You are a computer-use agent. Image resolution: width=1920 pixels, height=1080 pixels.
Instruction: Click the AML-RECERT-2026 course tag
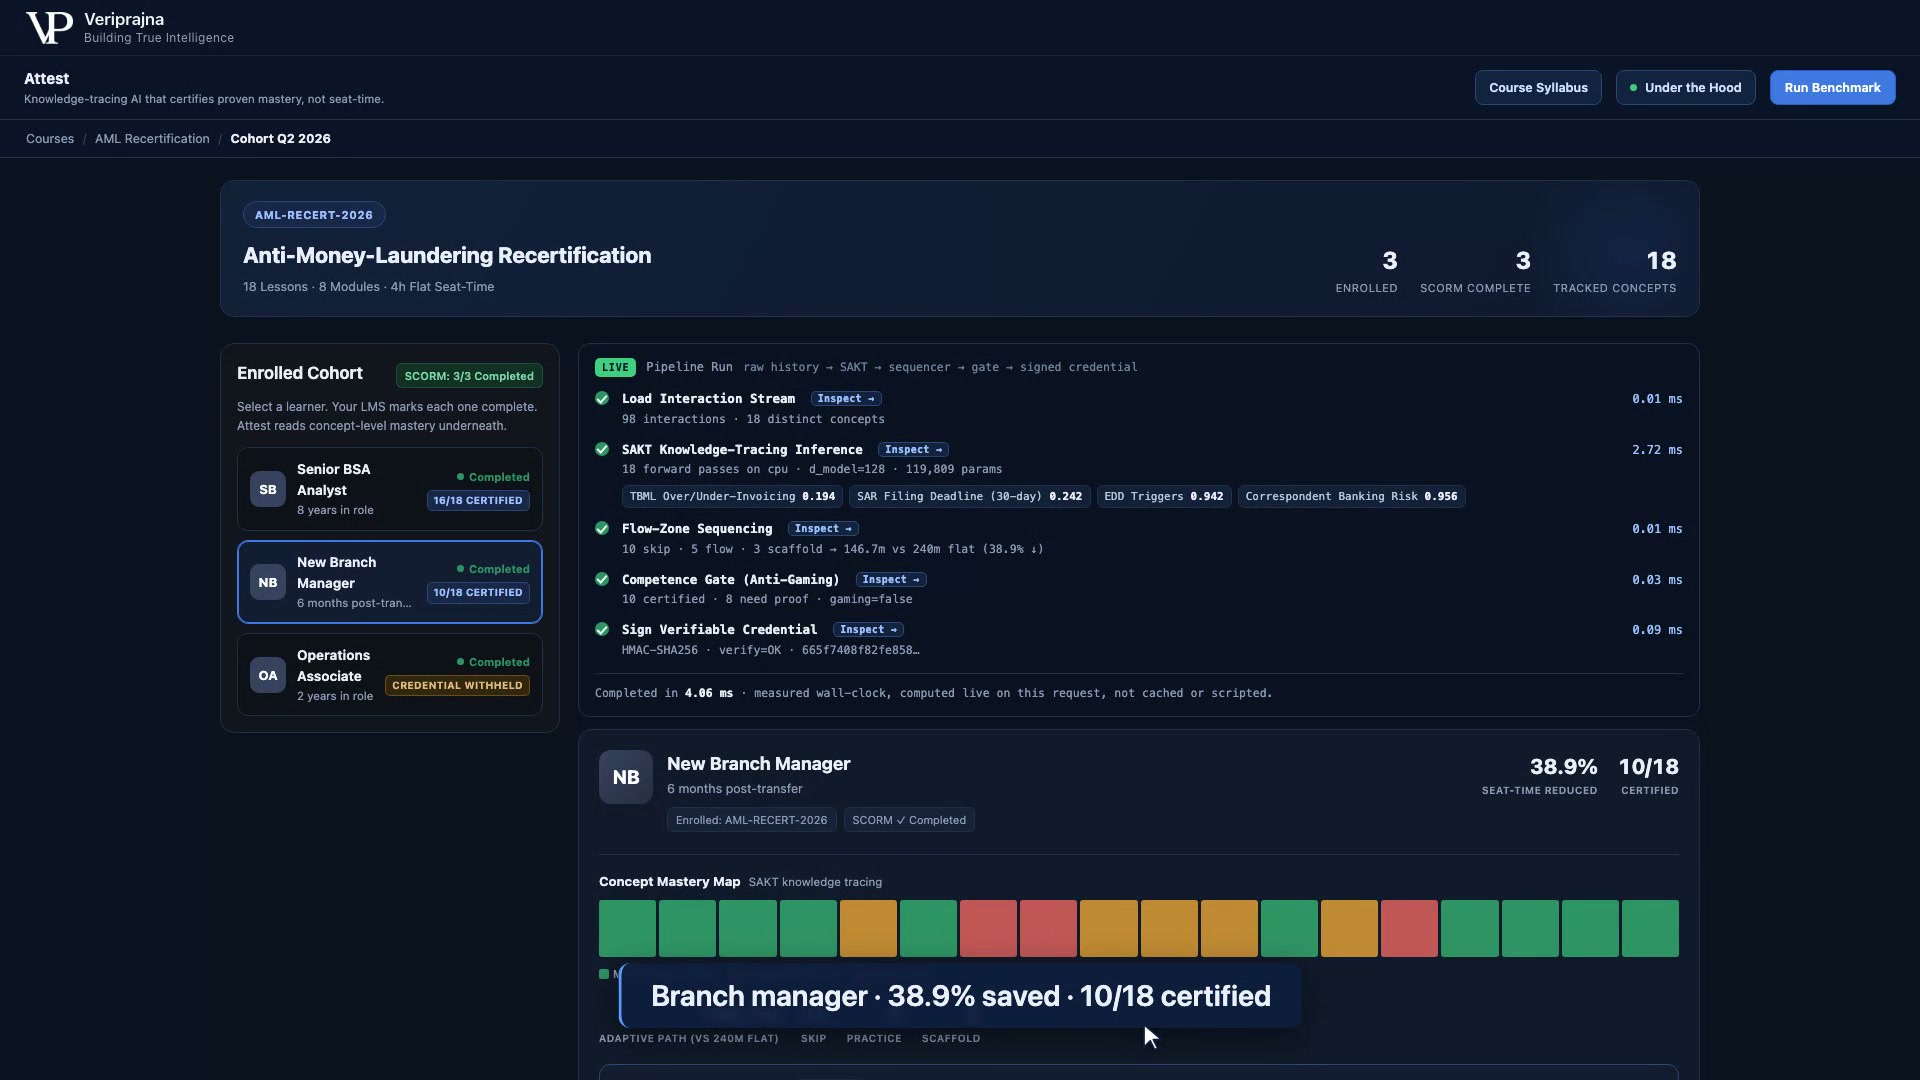(314, 215)
